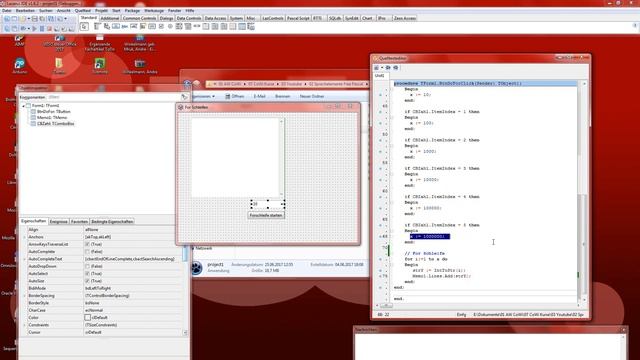
Task: Pick the TButton component icon
Action: pyautogui.click(x=116, y=27)
